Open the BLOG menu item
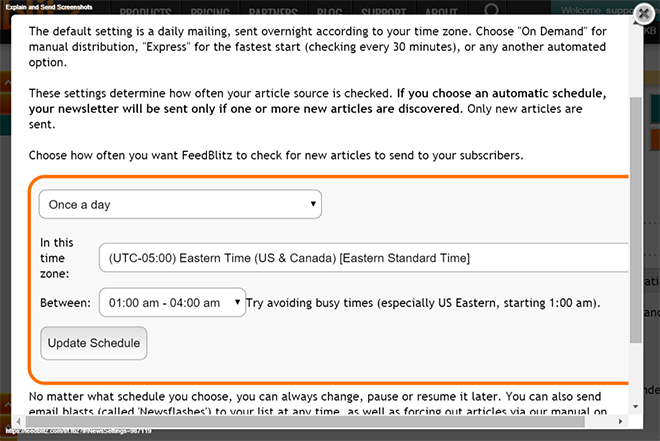660x441 pixels. pyautogui.click(x=329, y=11)
